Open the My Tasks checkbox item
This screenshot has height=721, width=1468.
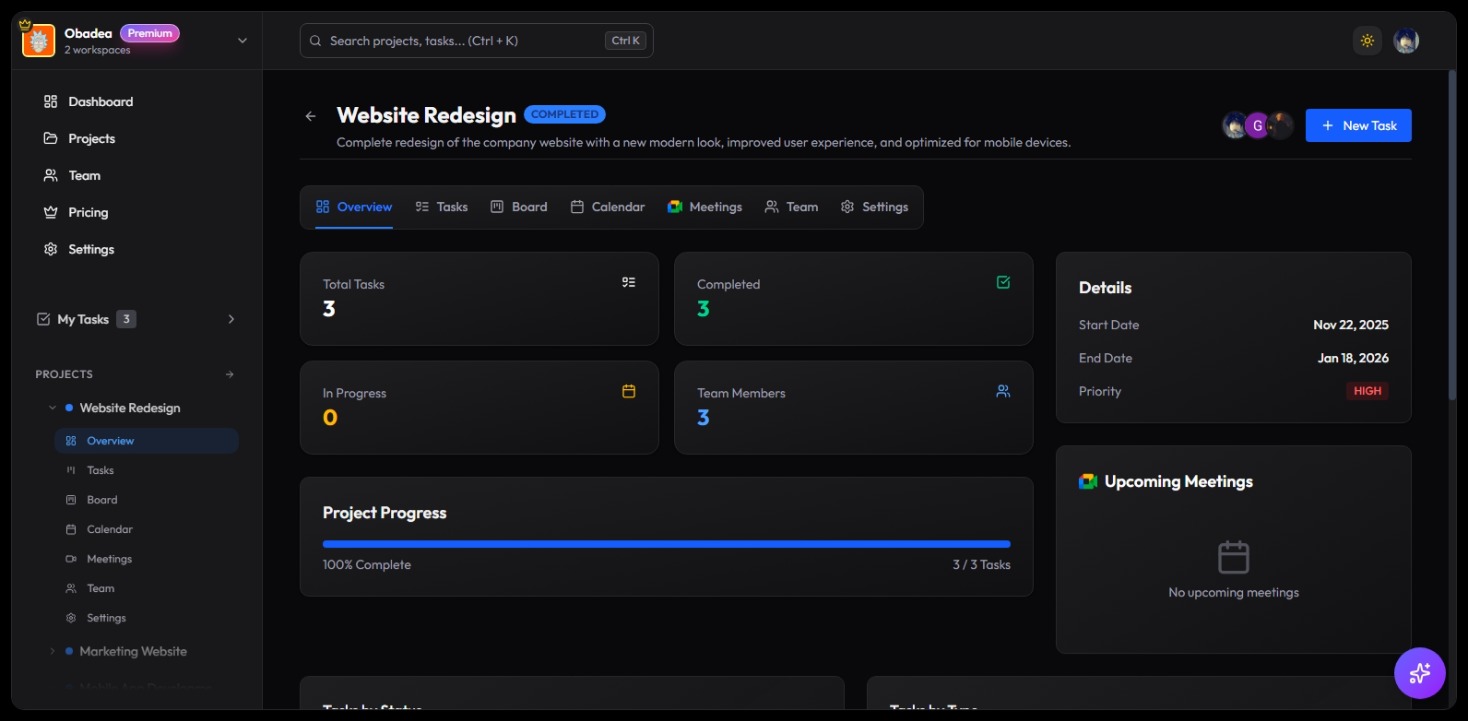(84, 320)
